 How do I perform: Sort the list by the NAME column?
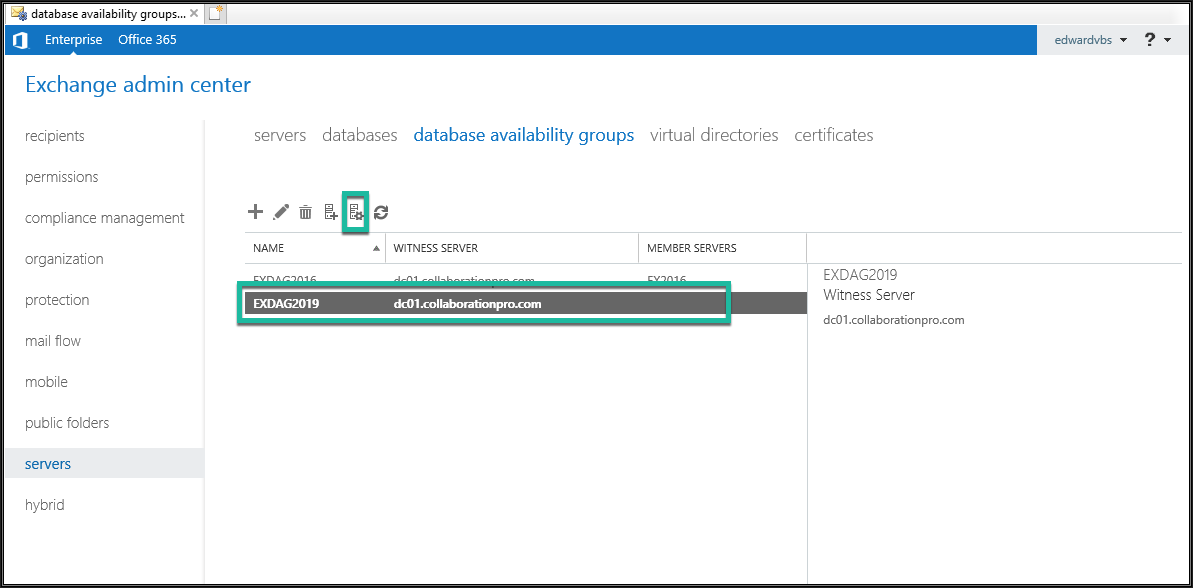click(x=316, y=248)
